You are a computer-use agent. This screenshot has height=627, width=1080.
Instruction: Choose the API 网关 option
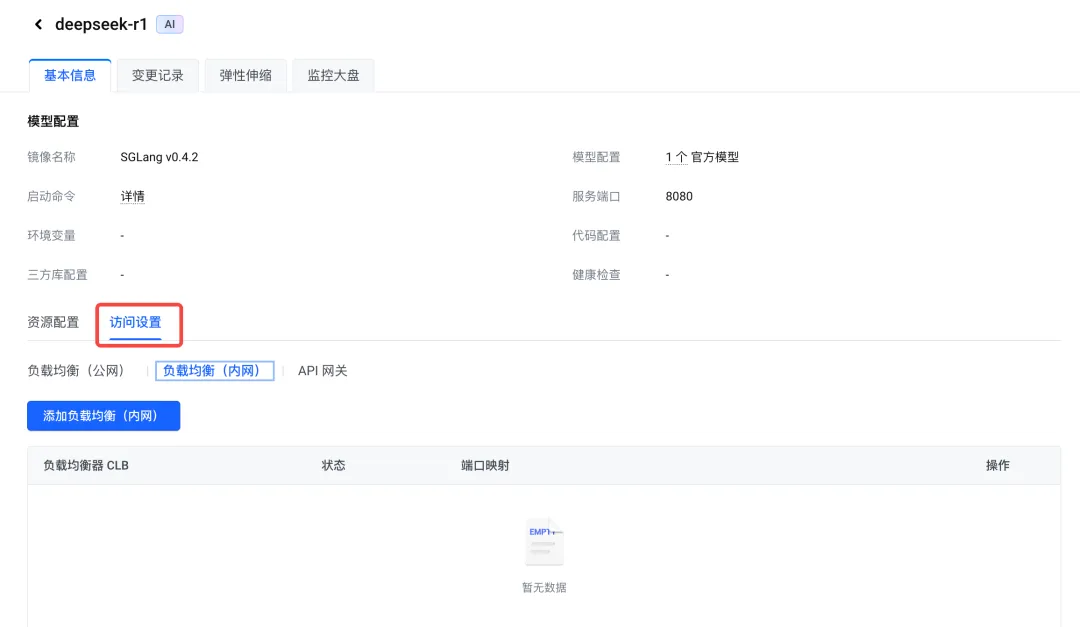(x=322, y=371)
